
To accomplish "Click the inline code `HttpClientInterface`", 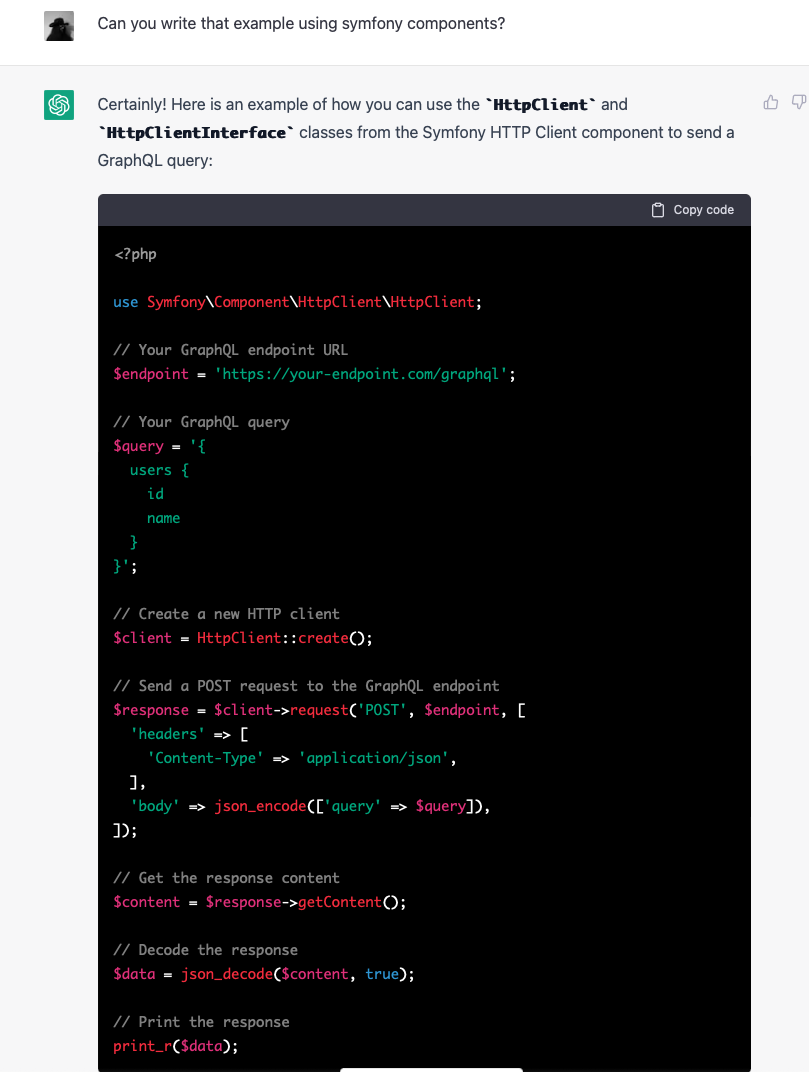I will click(196, 133).
